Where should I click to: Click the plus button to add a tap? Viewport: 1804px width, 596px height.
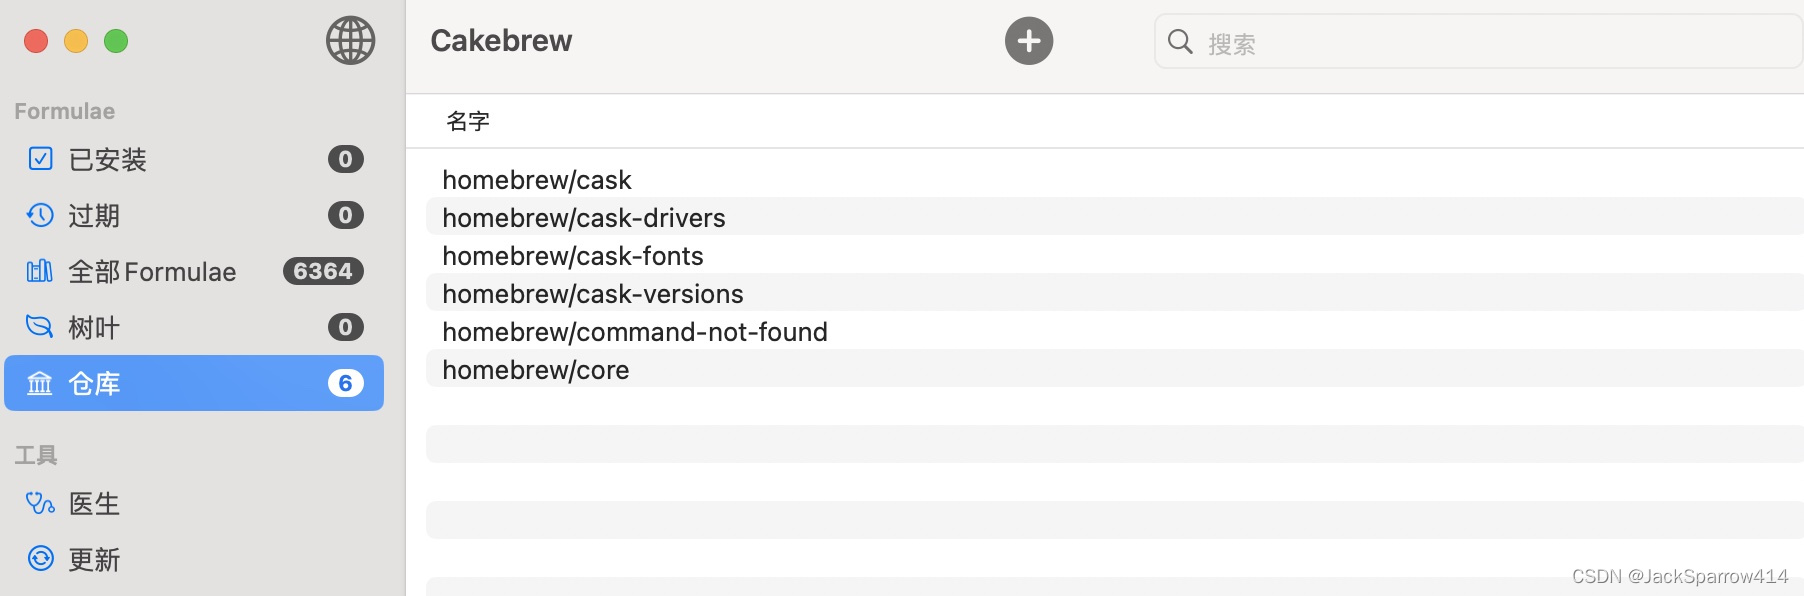coord(1029,41)
